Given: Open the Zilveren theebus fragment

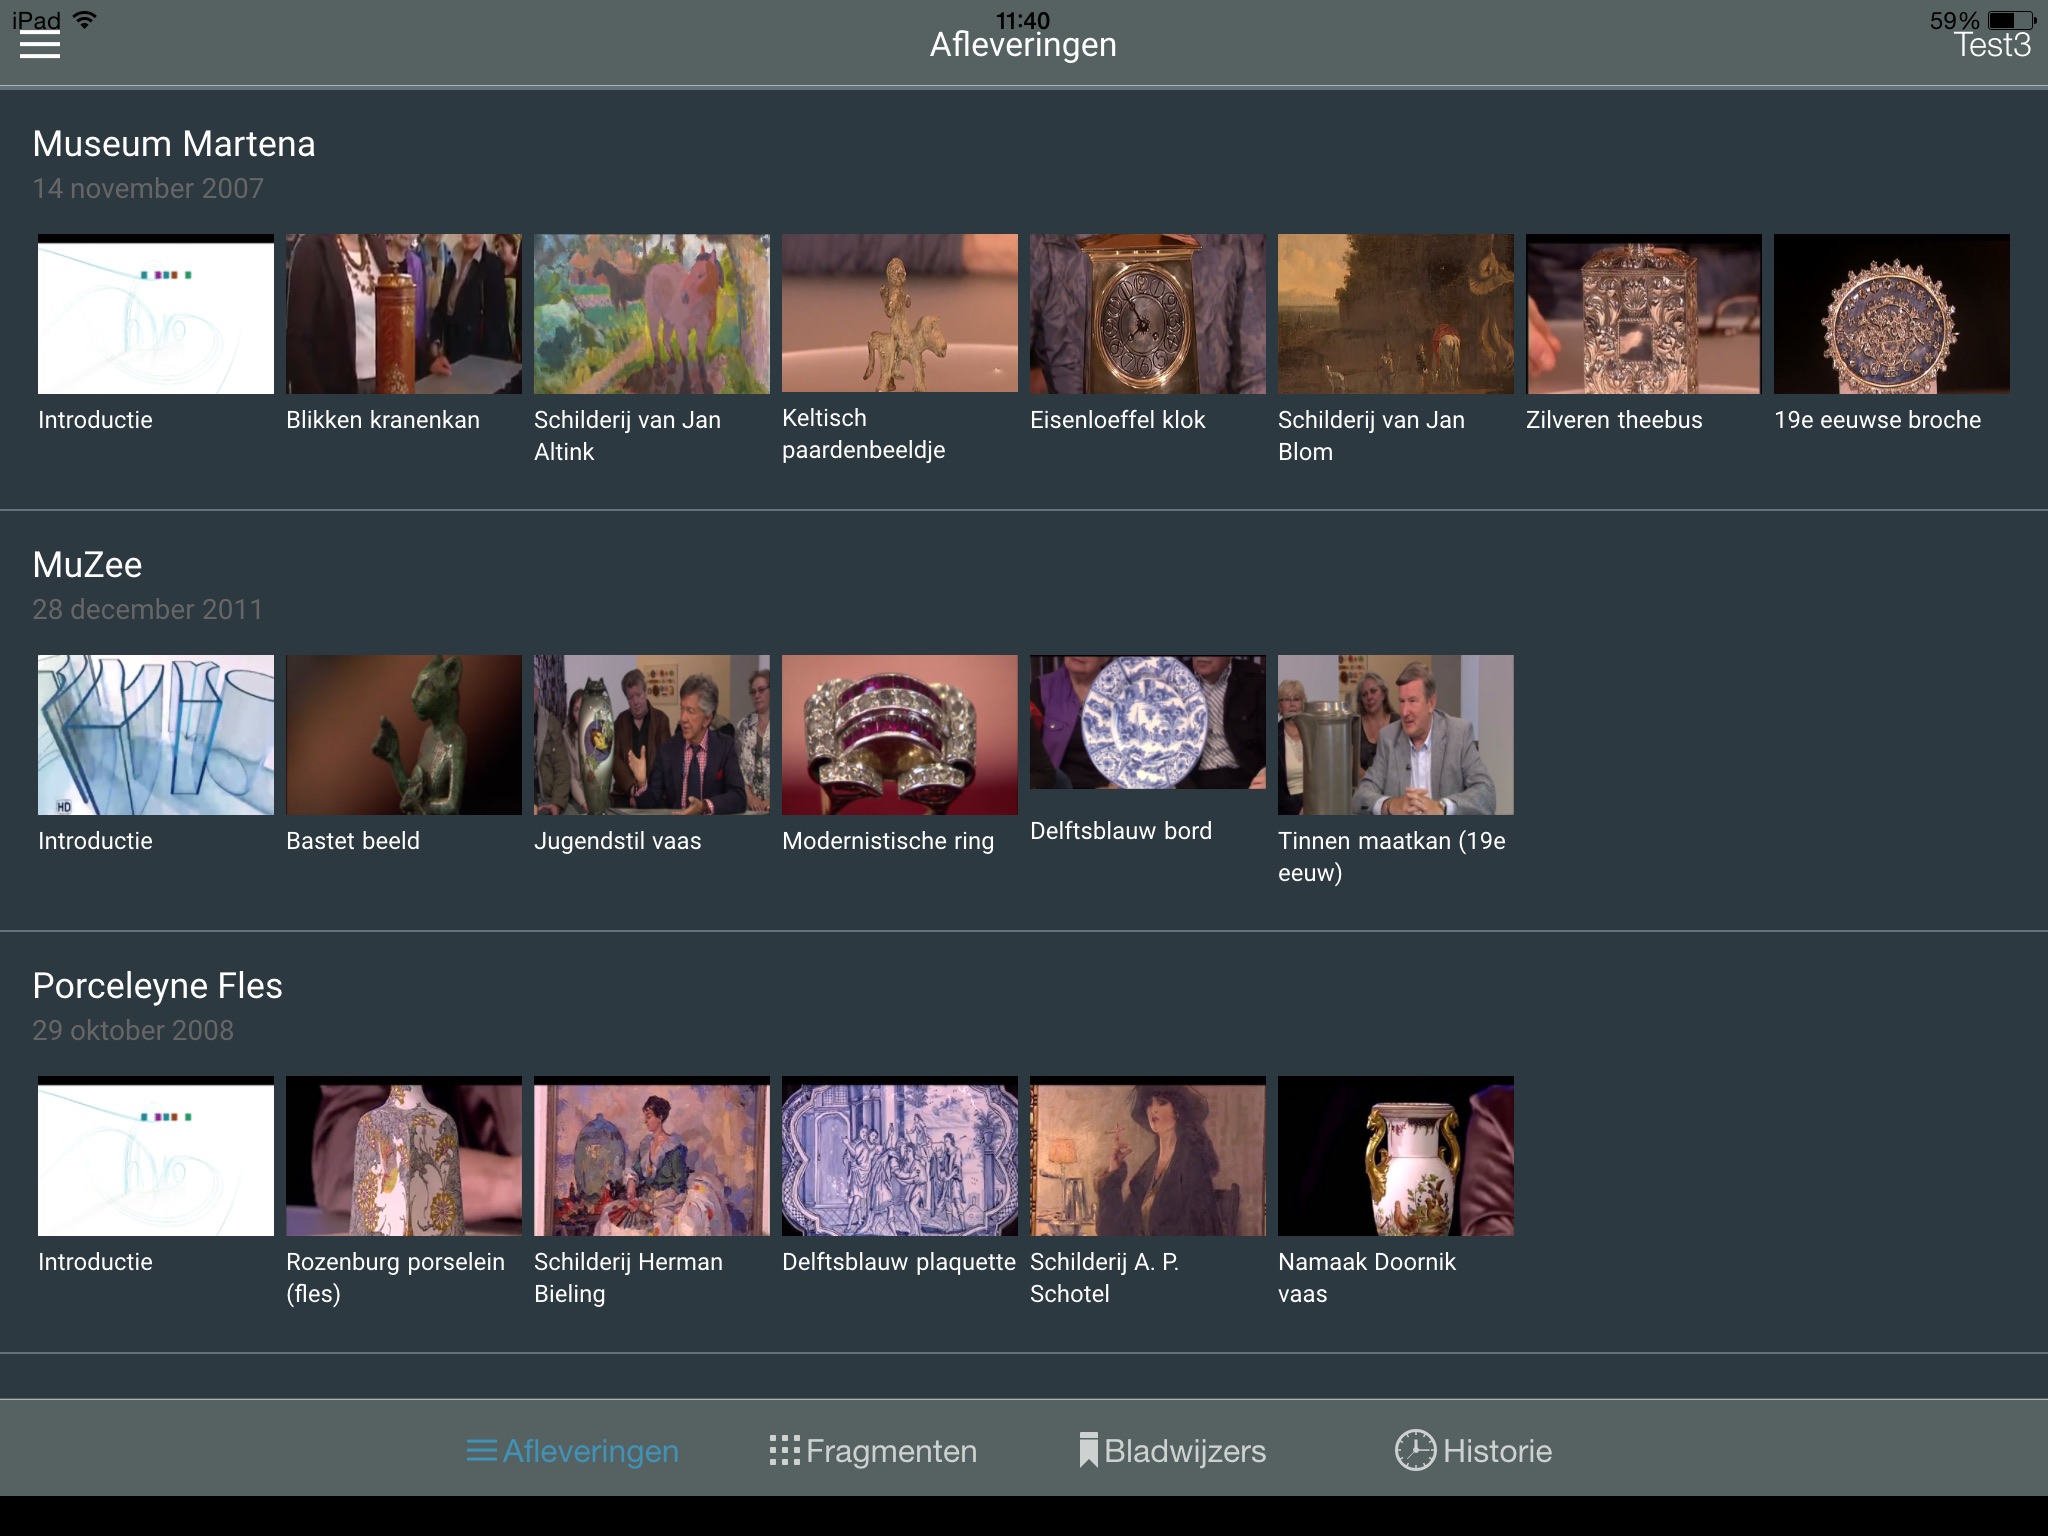Looking at the screenshot, I should [1644, 314].
